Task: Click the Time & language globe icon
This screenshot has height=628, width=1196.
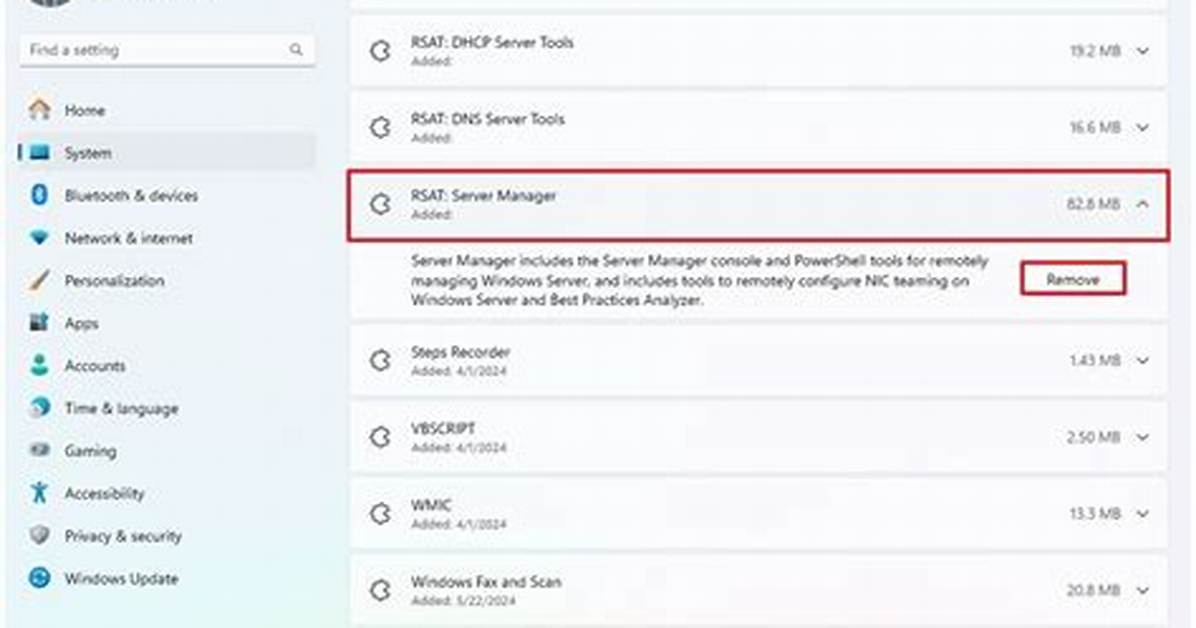Action: coord(40,408)
